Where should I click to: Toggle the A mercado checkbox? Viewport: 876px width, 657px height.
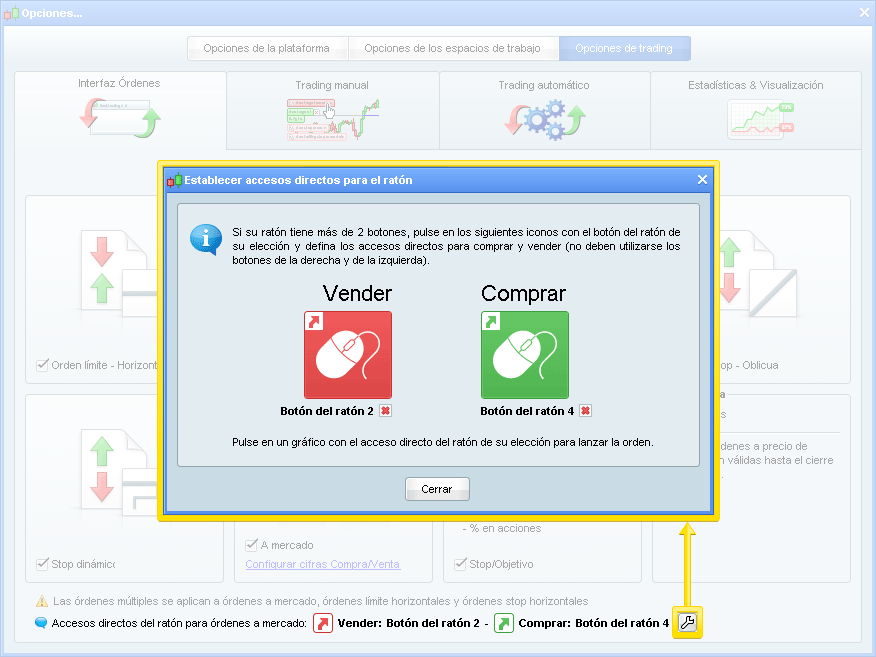(x=251, y=545)
